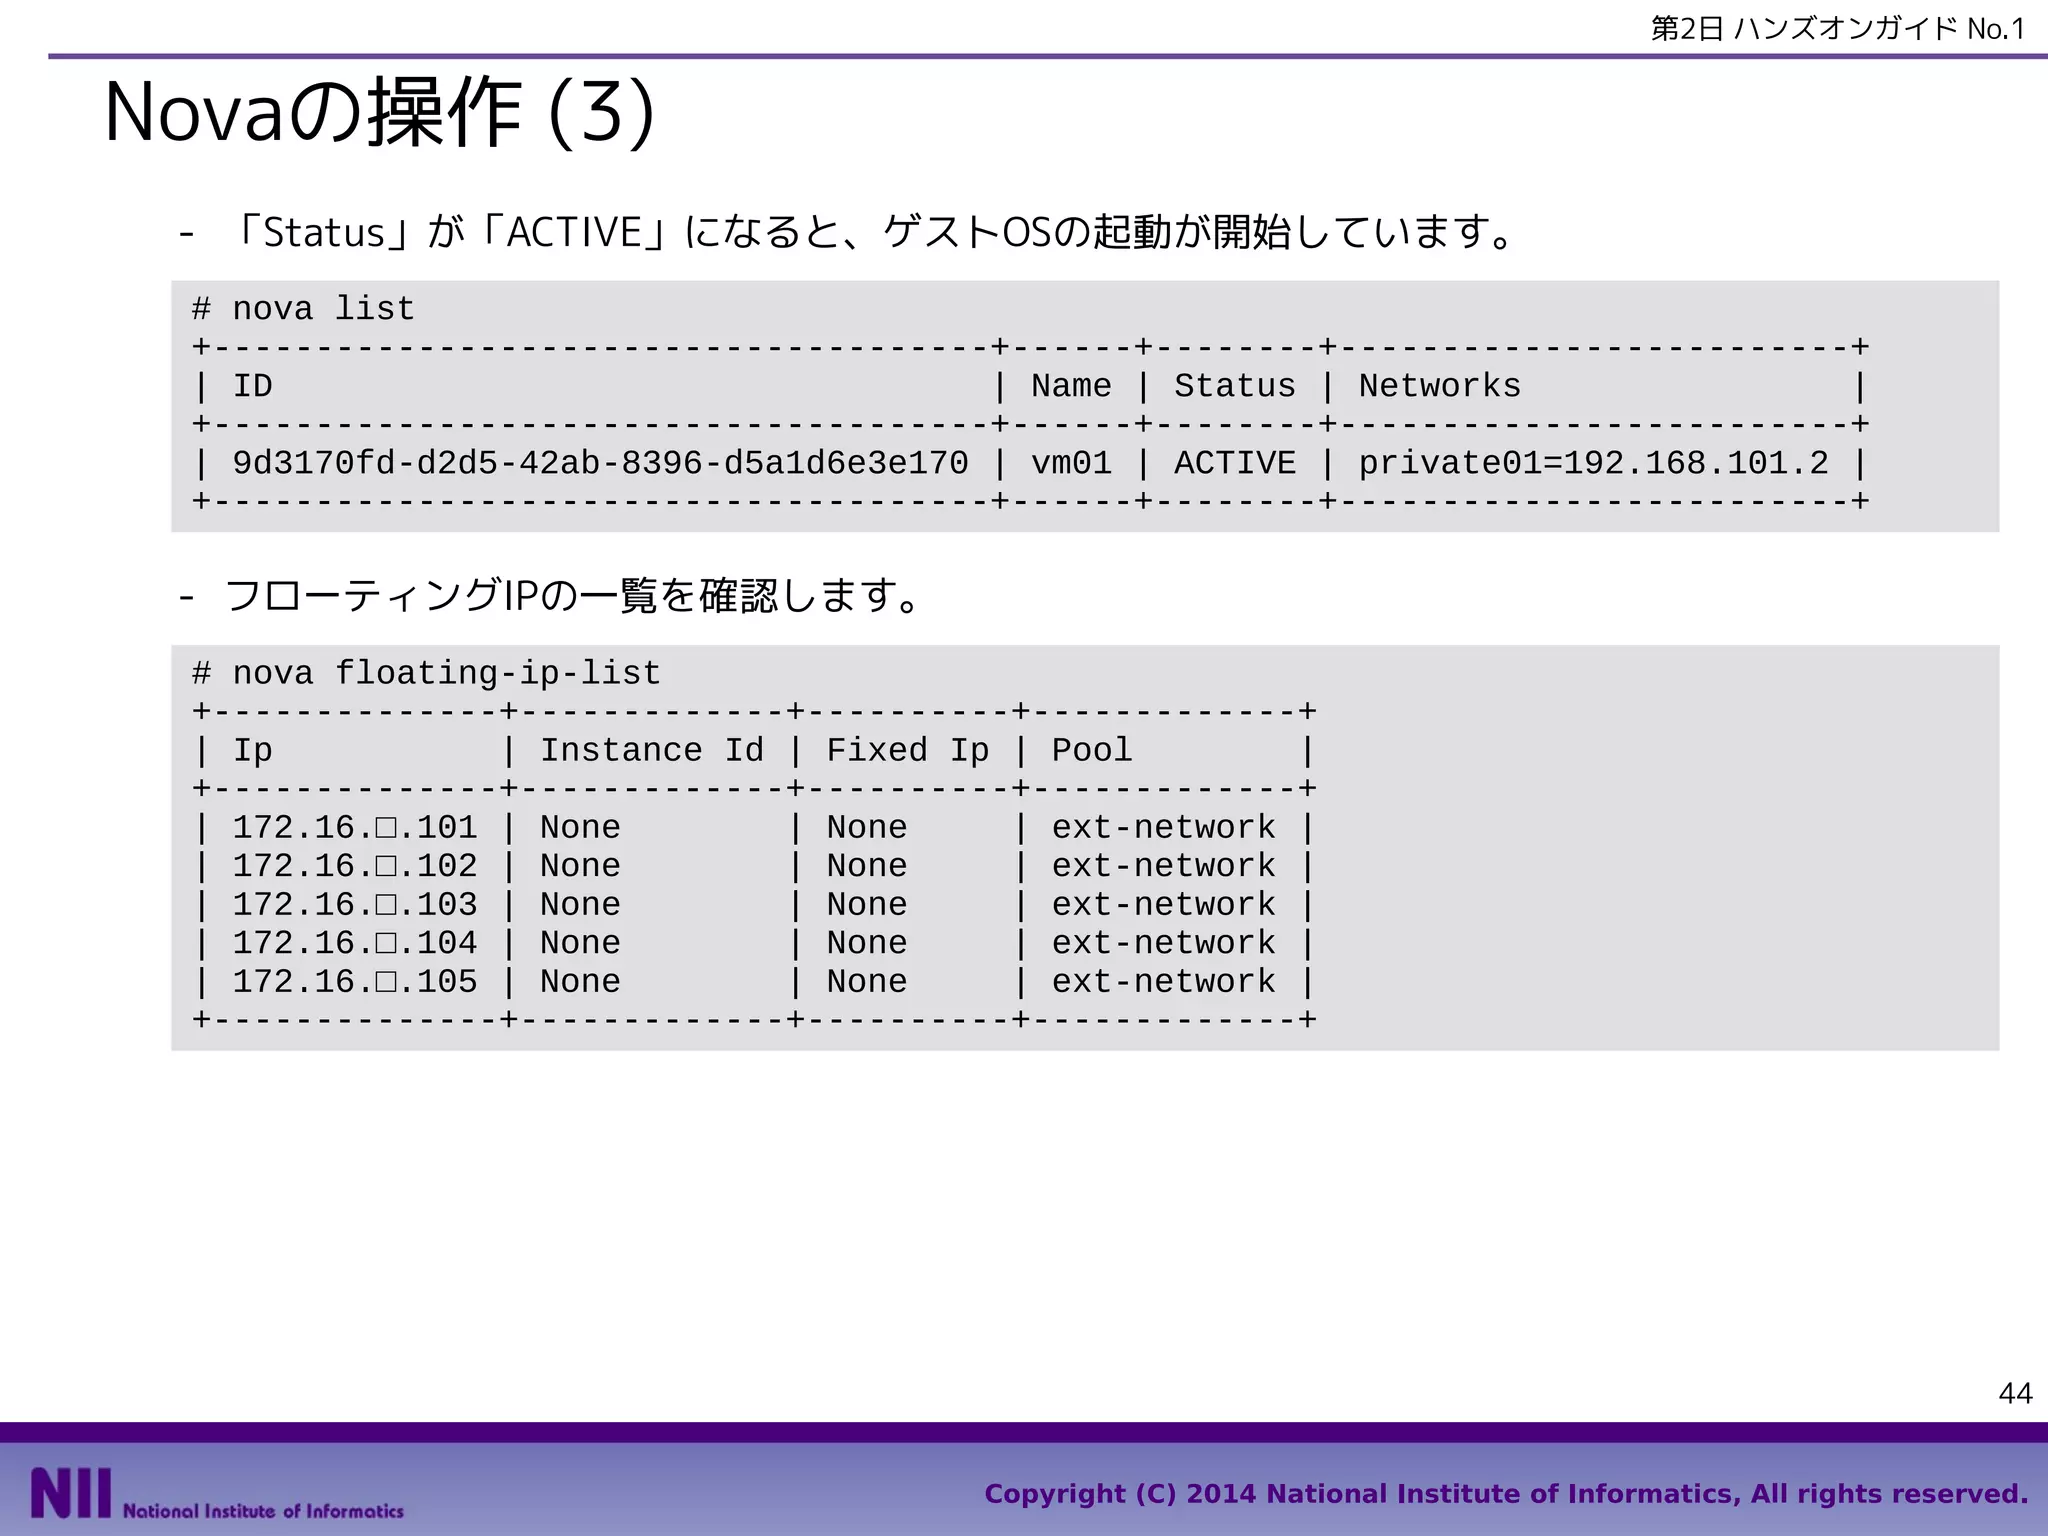Click floating IP 172.16.□.103
2048x1536 pixels.
pos(355,905)
